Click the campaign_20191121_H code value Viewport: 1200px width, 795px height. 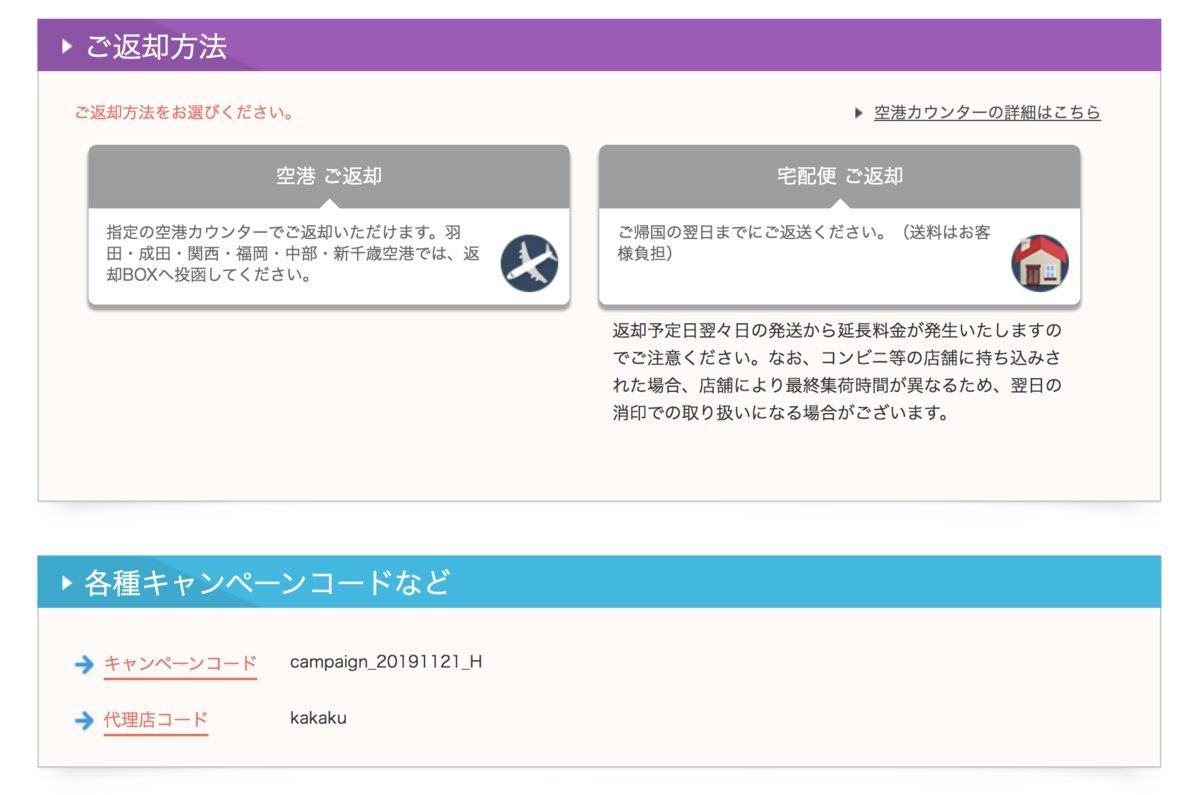386,662
